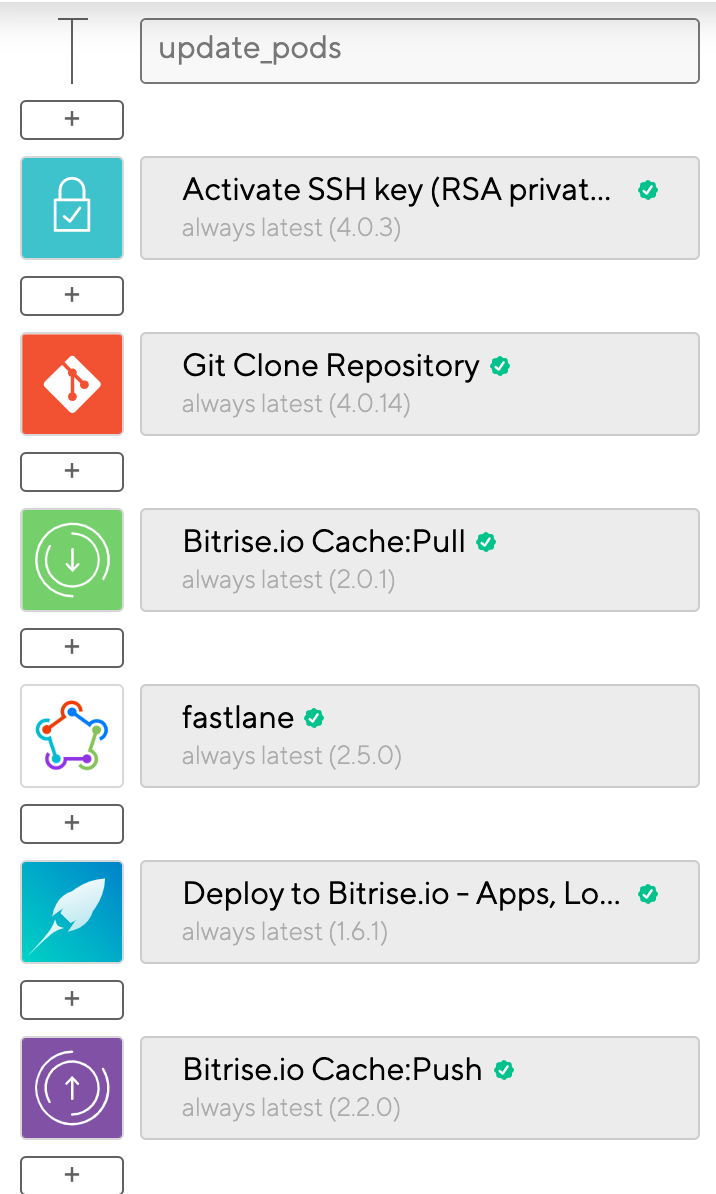Click the Cache:Pull download icon
This screenshot has width=716, height=1194.
(72, 560)
